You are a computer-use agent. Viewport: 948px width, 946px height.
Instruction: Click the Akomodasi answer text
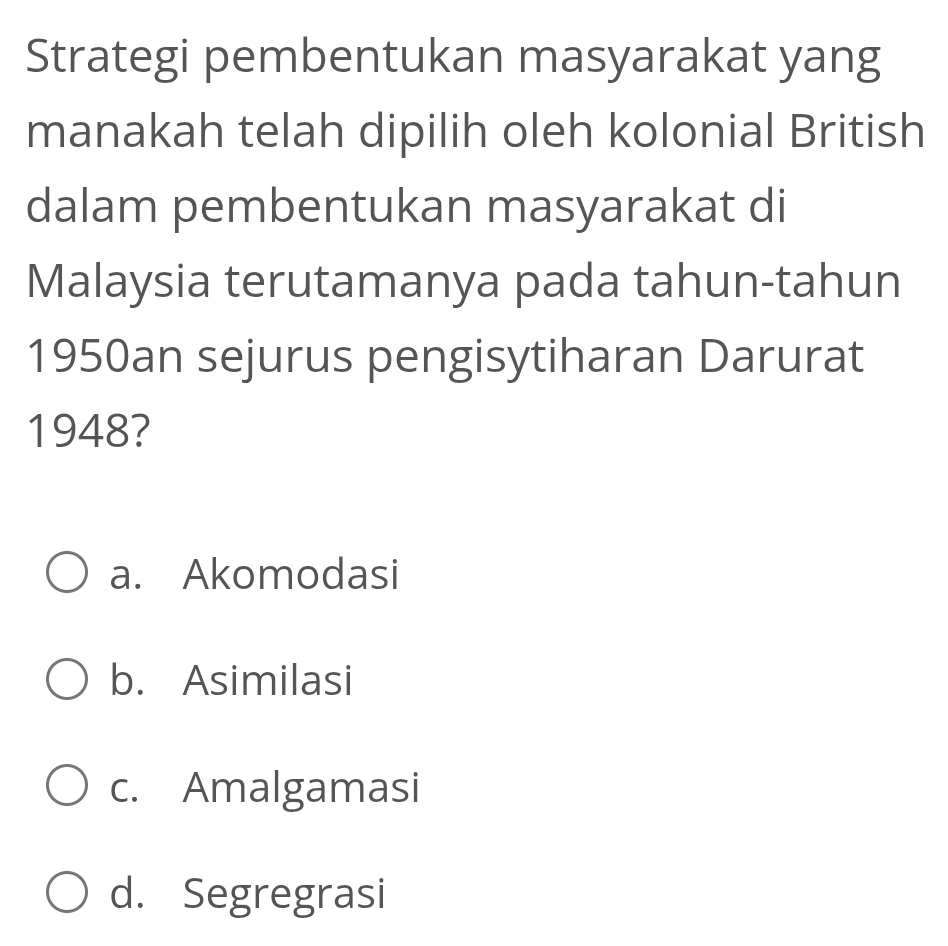(291, 574)
